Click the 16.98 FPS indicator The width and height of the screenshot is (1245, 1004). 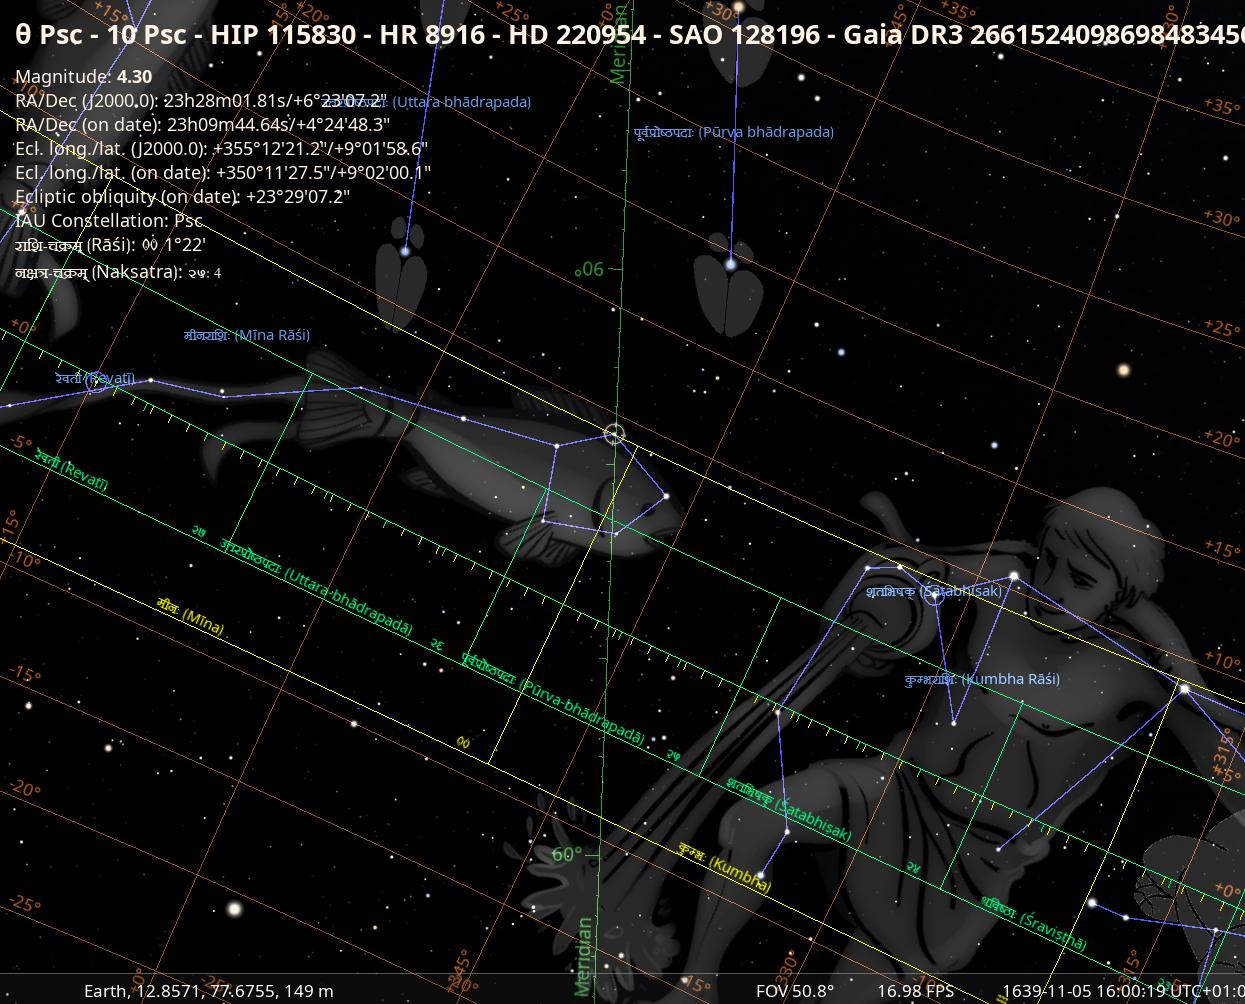coord(915,991)
